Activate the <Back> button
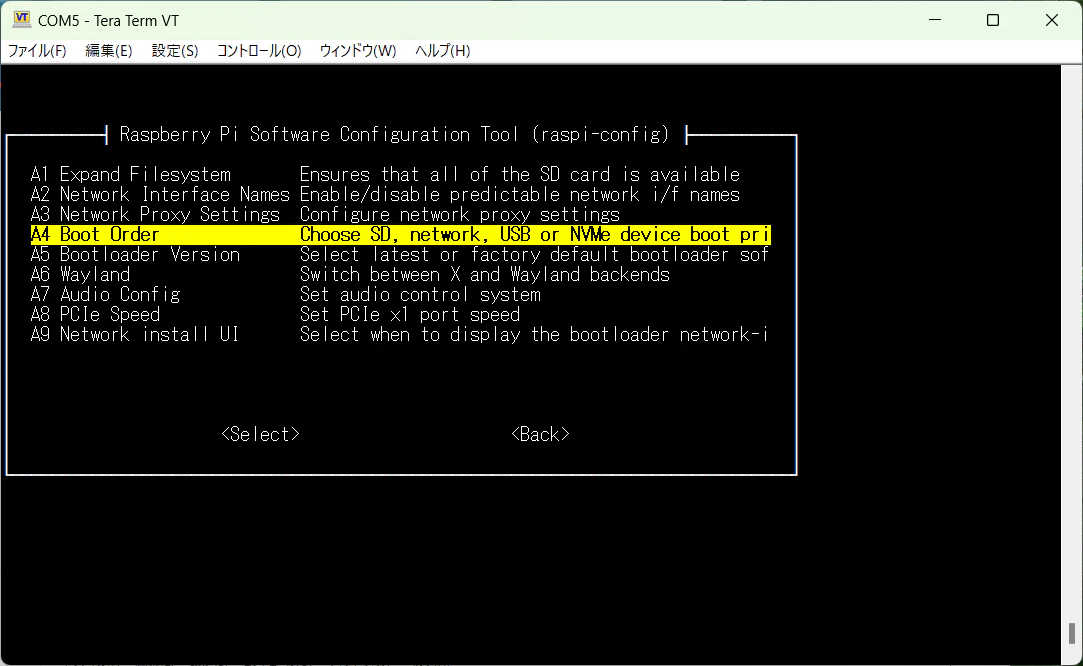The width and height of the screenshot is (1083, 666). coord(540,434)
